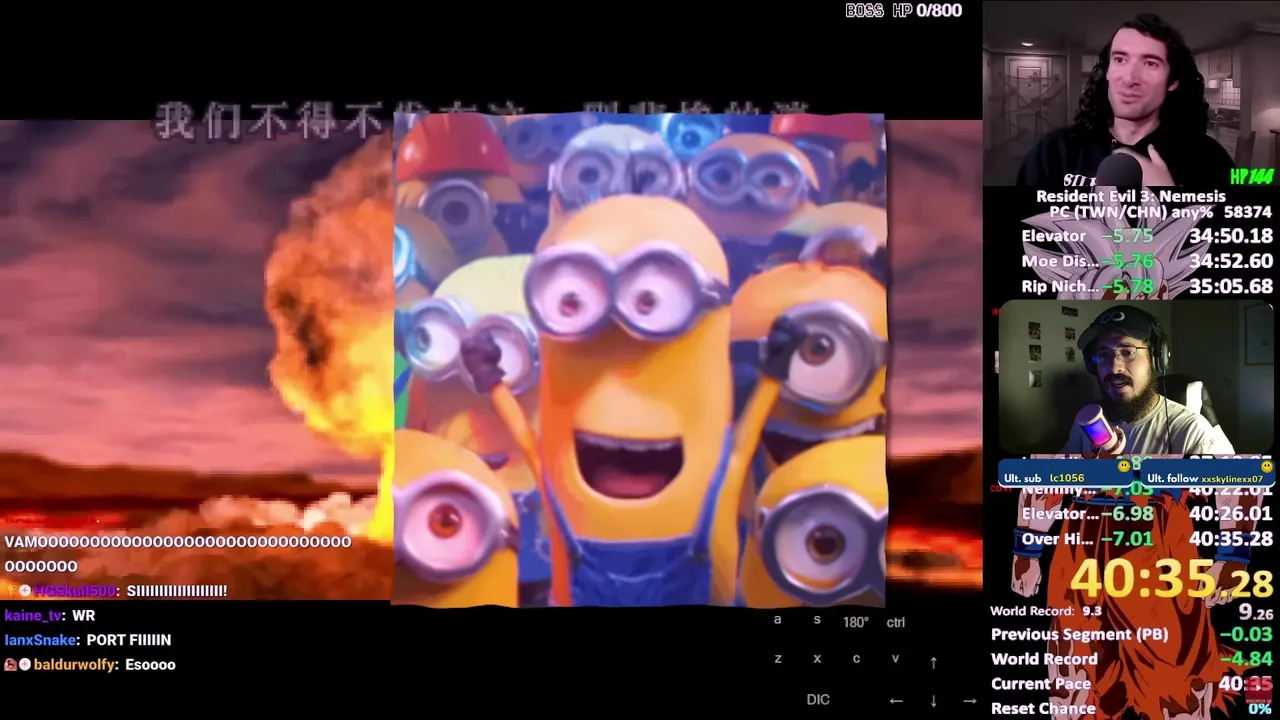Click the -5.75 delta on Elevator split
The width and height of the screenshot is (1280, 720).
(x=1129, y=236)
